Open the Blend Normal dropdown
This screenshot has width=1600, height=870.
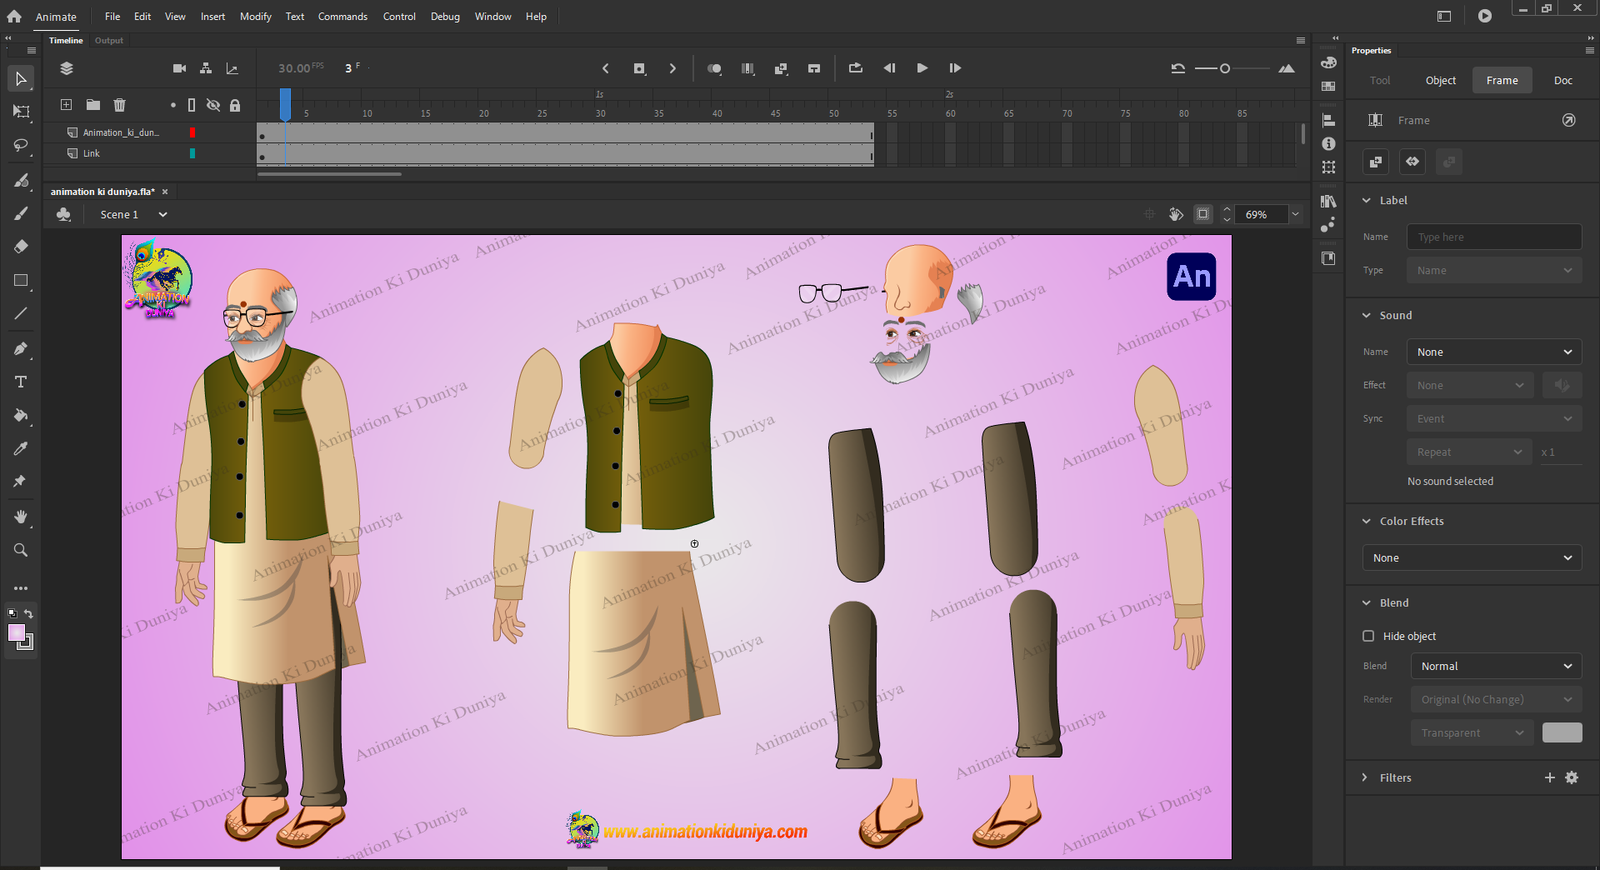1496,666
